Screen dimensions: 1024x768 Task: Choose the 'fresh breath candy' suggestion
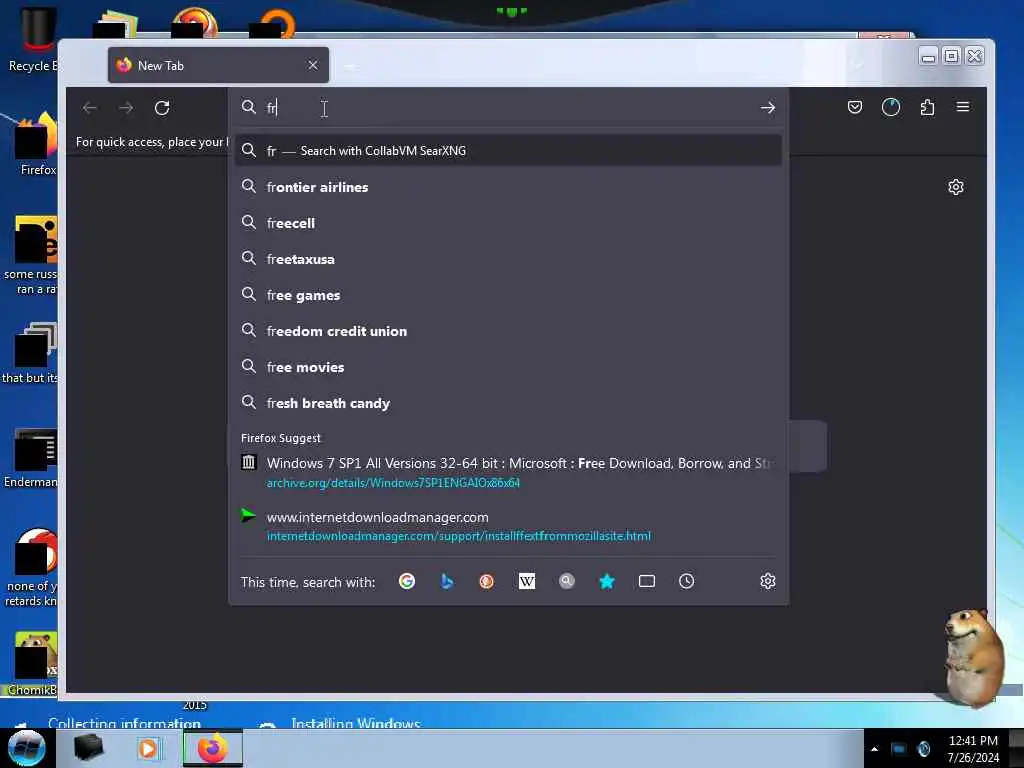pos(508,403)
